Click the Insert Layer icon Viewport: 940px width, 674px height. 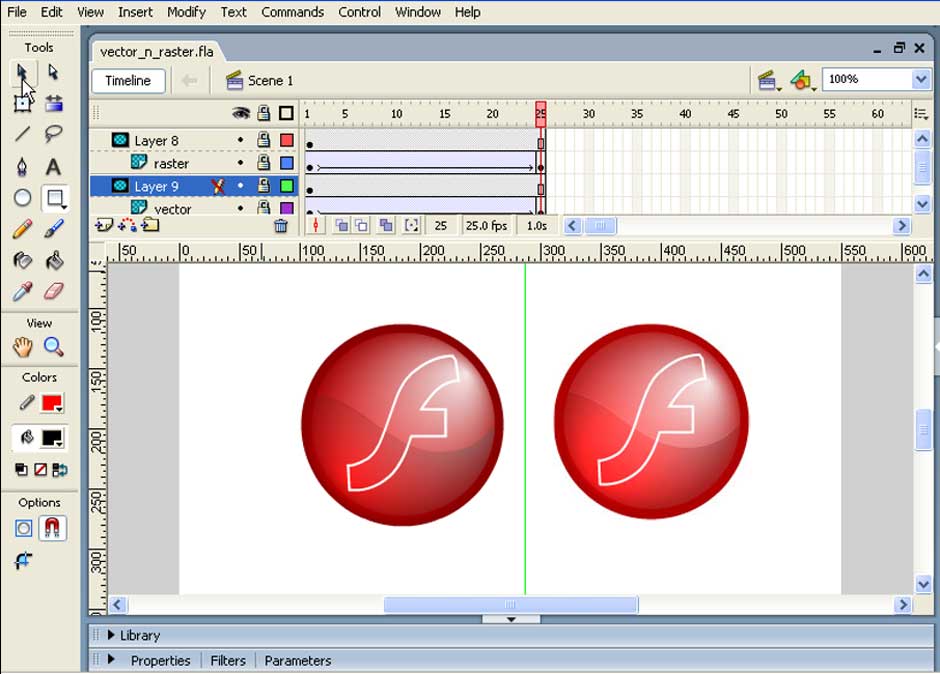coord(104,225)
